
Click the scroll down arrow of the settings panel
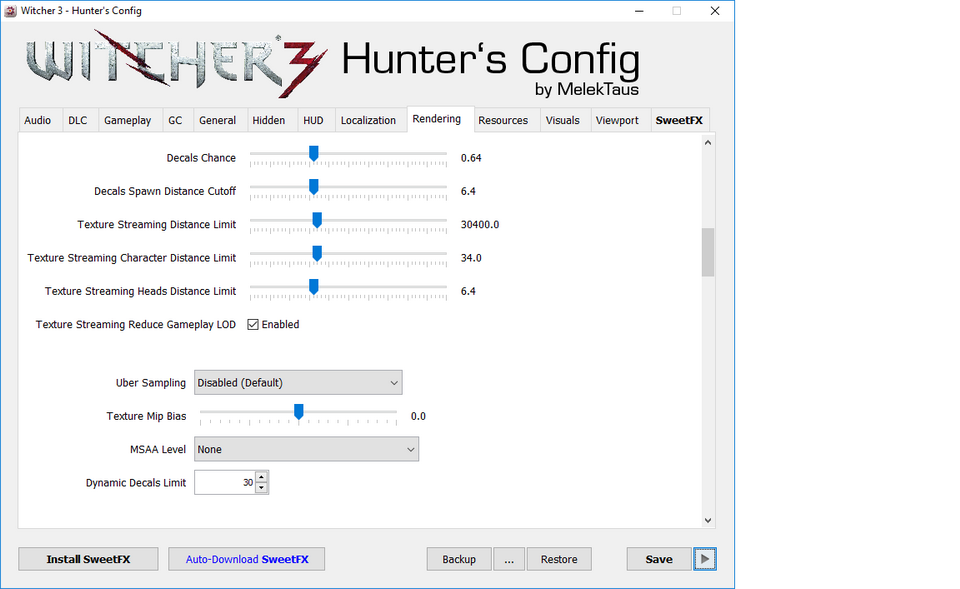(708, 520)
